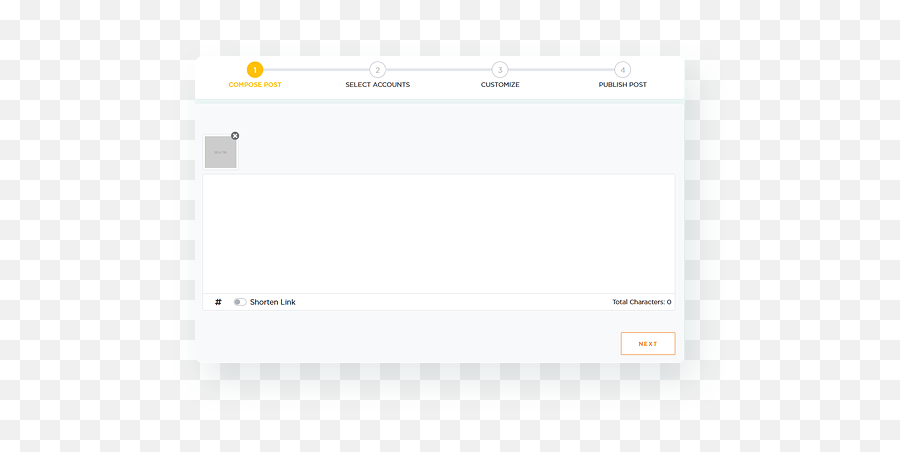Viewport: 900px width, 452px height.
Task: Click inside the post text area
Action: point(439,234)
